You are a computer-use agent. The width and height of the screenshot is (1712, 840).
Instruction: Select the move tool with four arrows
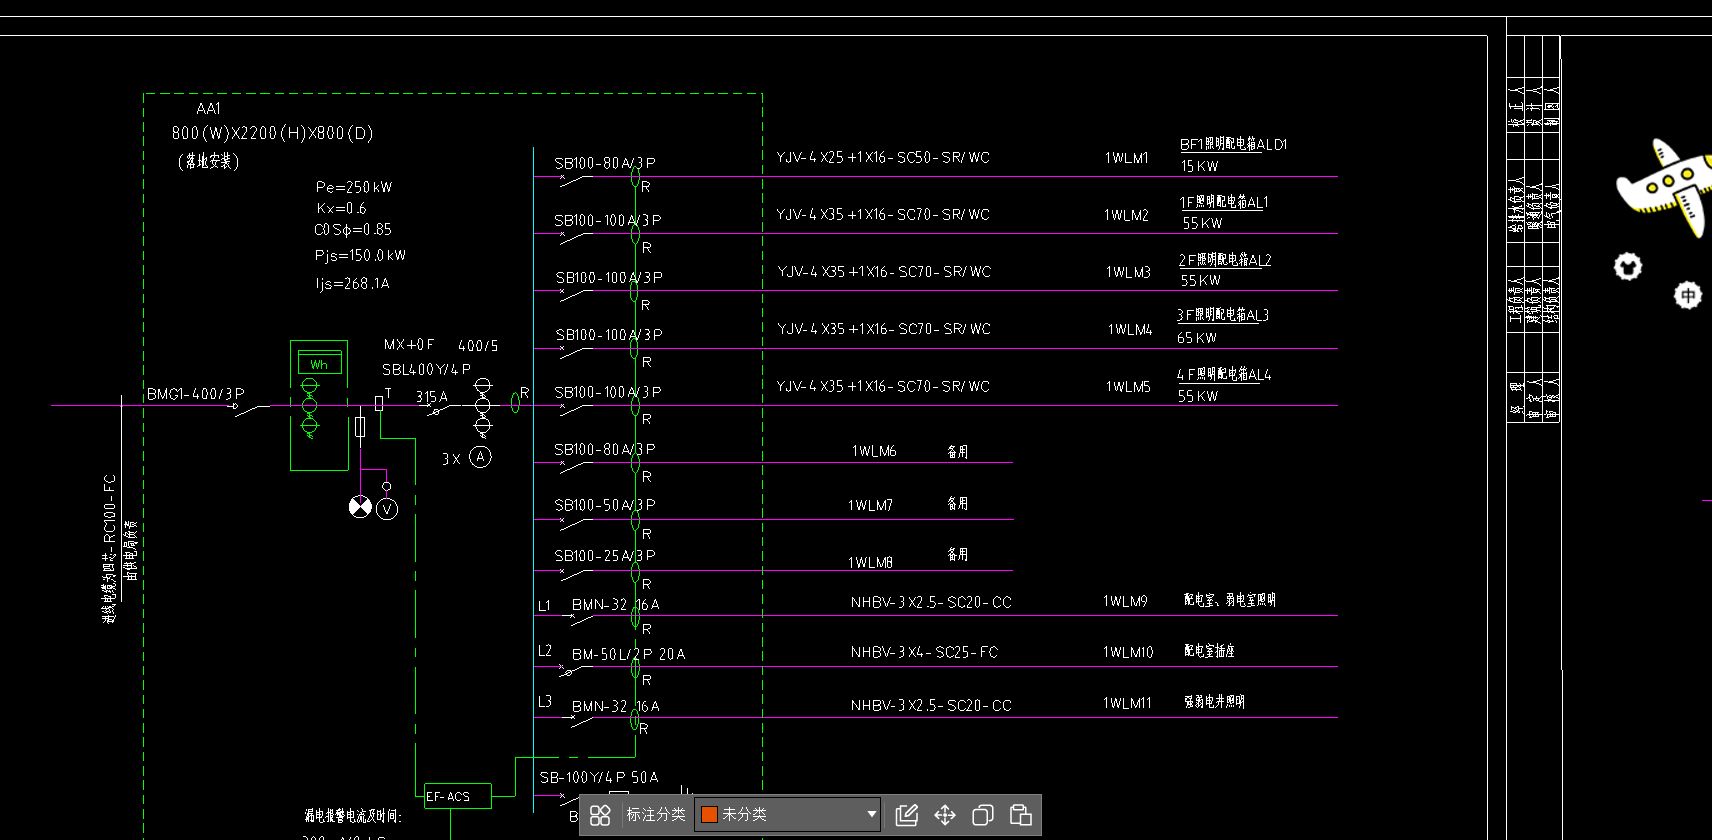tap(945, 815)
